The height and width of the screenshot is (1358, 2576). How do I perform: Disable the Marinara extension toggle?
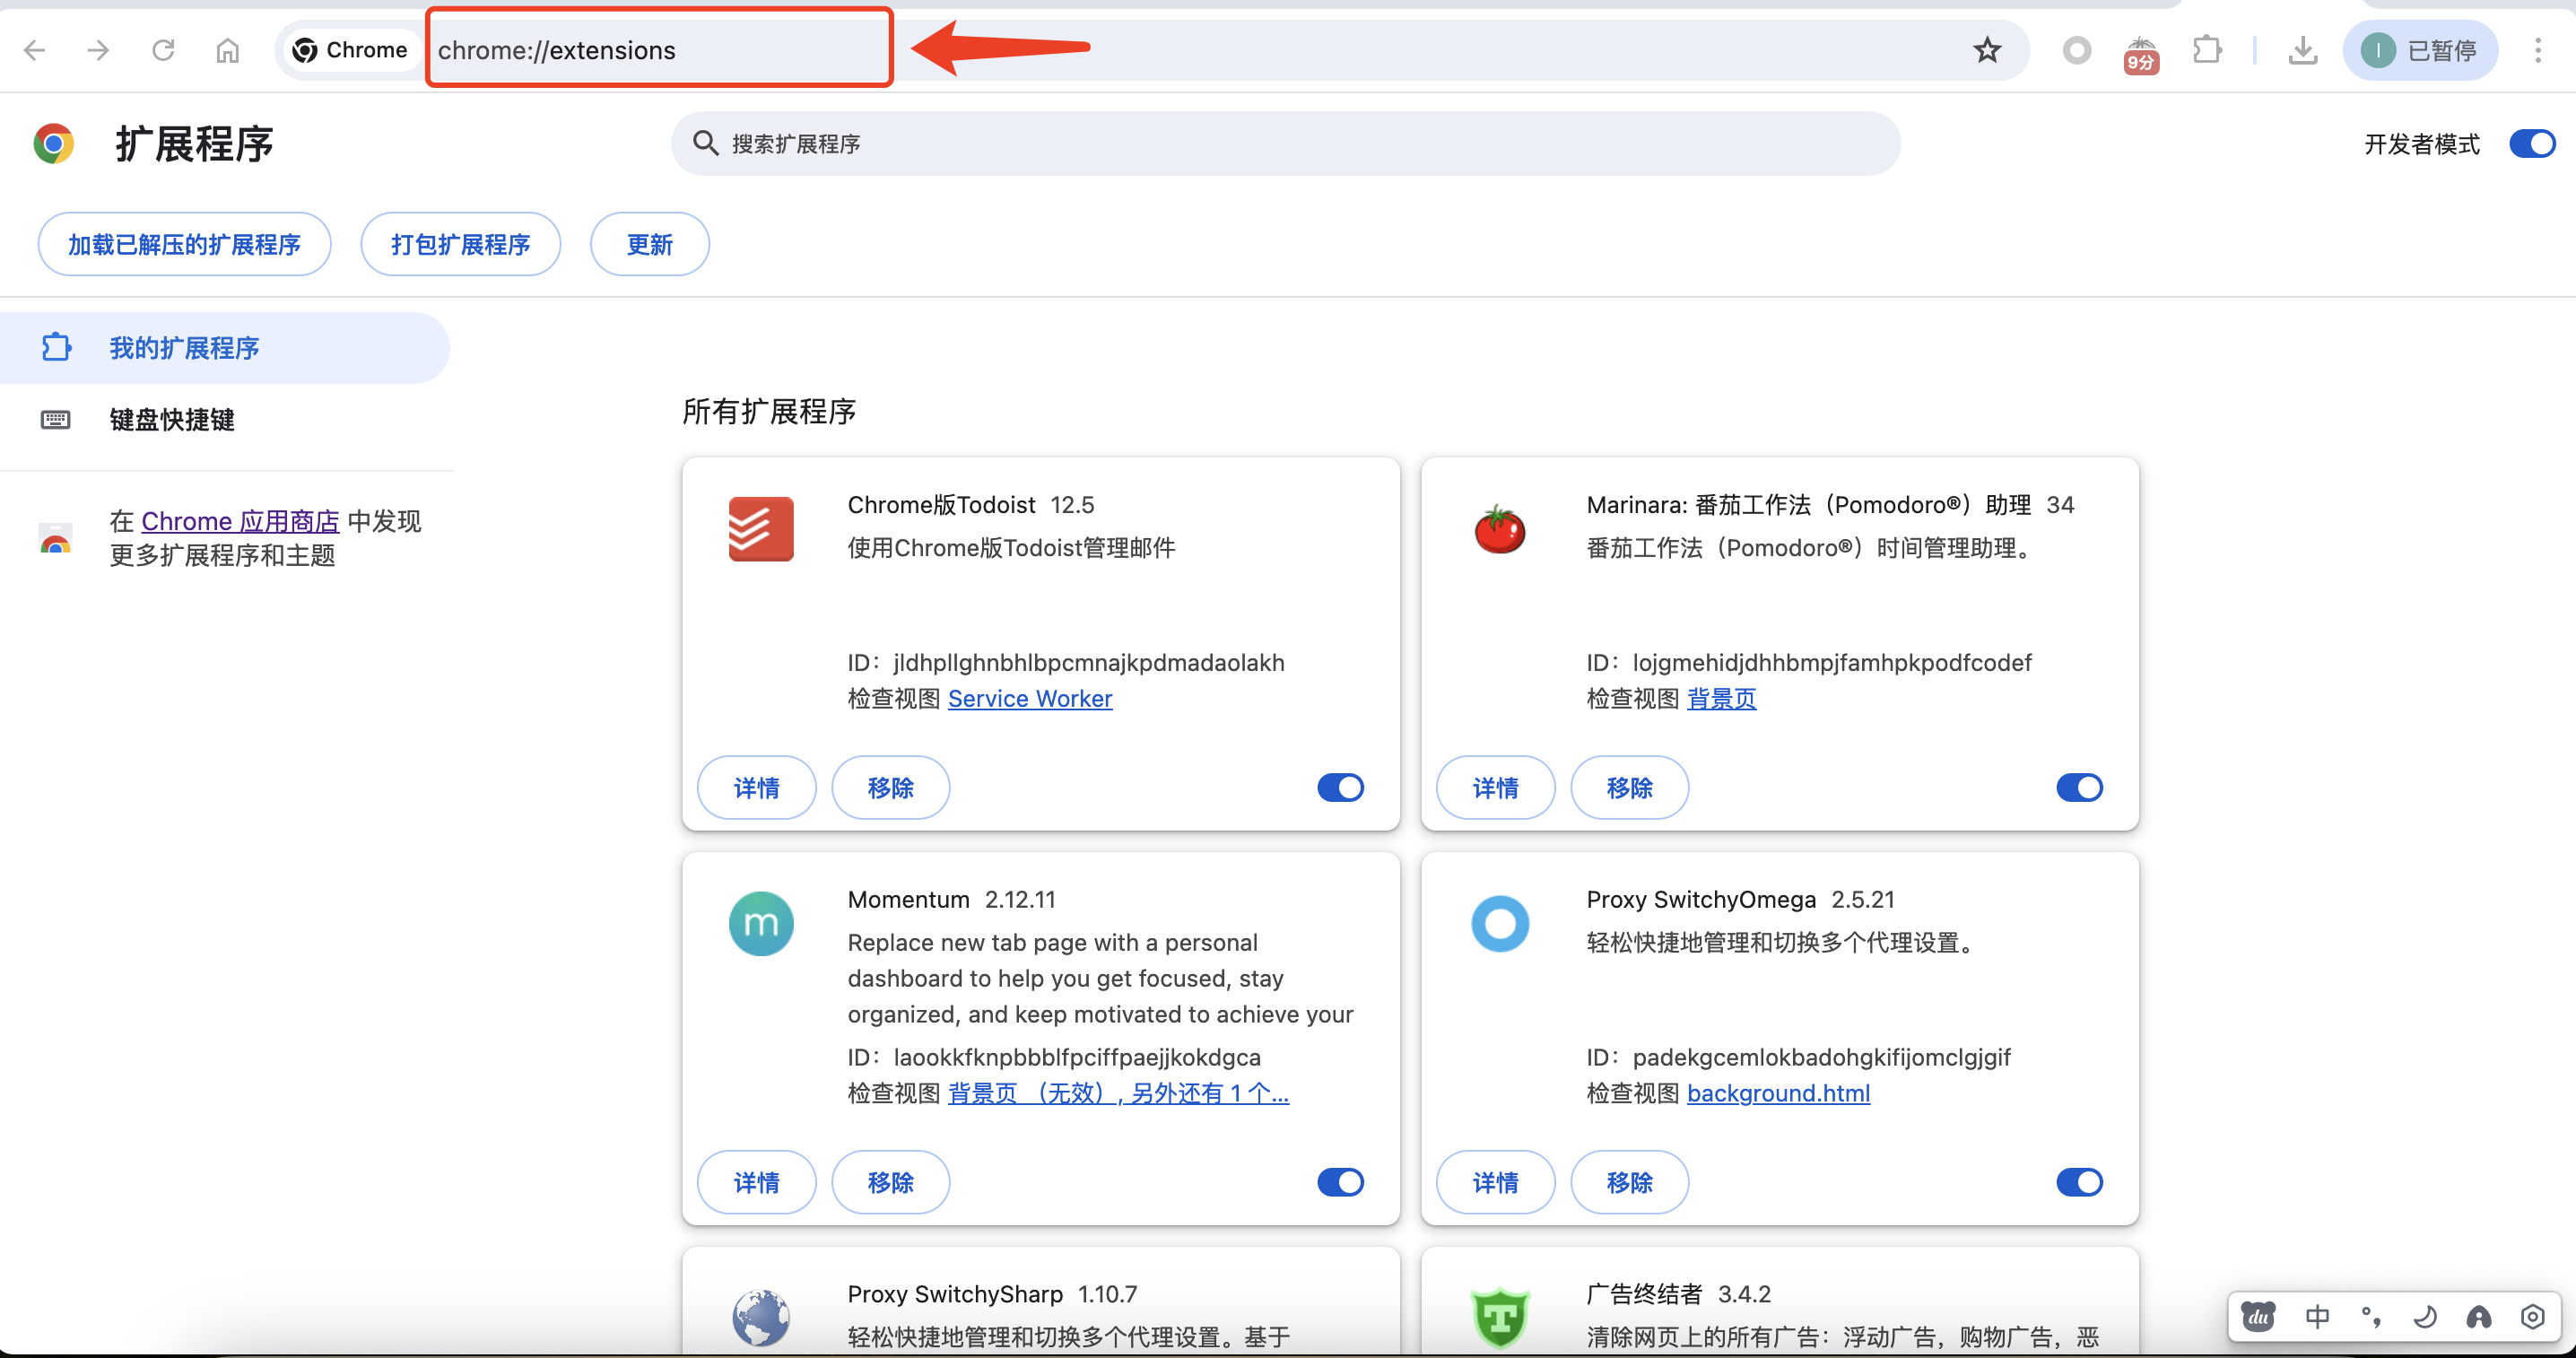pyautogui.click(x=2079, y=788)
